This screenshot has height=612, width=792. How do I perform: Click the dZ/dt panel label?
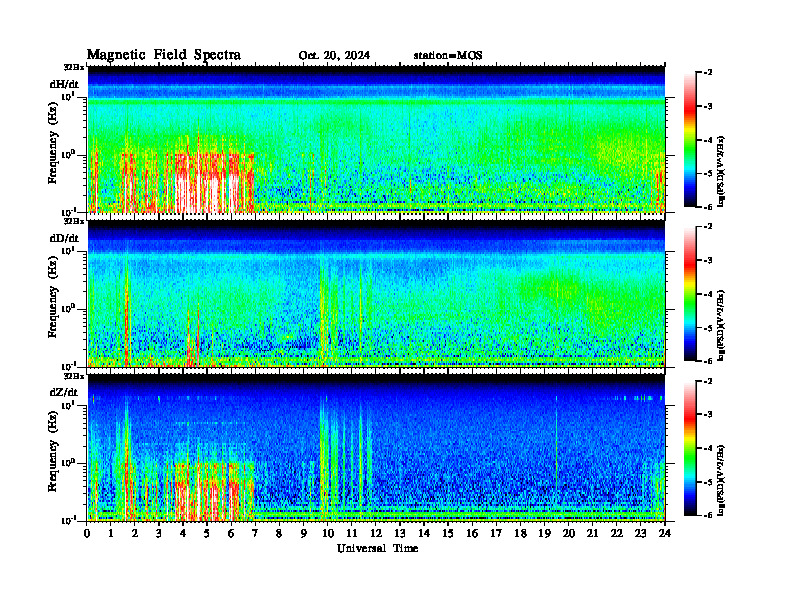click(x=64, y=392)
